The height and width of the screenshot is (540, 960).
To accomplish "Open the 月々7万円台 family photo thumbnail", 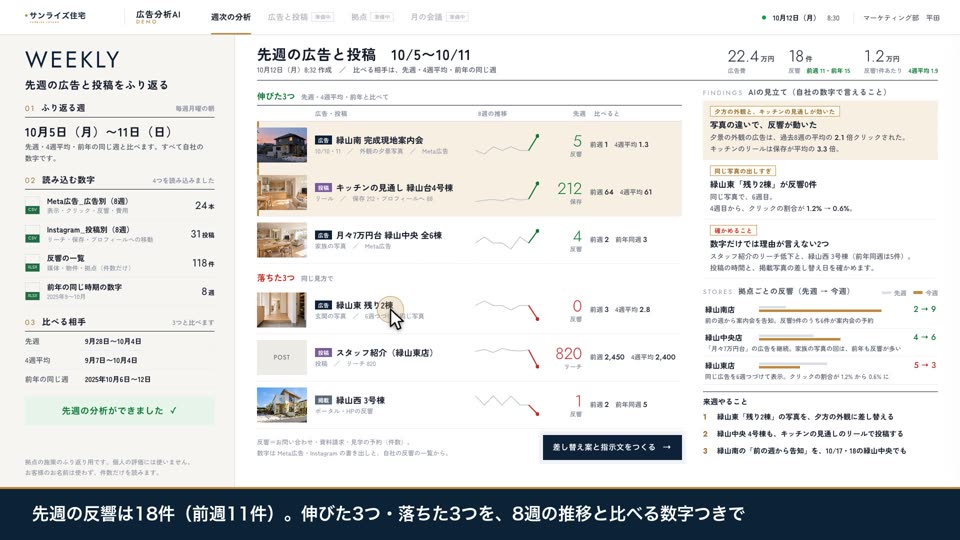I will click(x=282, y=239).
